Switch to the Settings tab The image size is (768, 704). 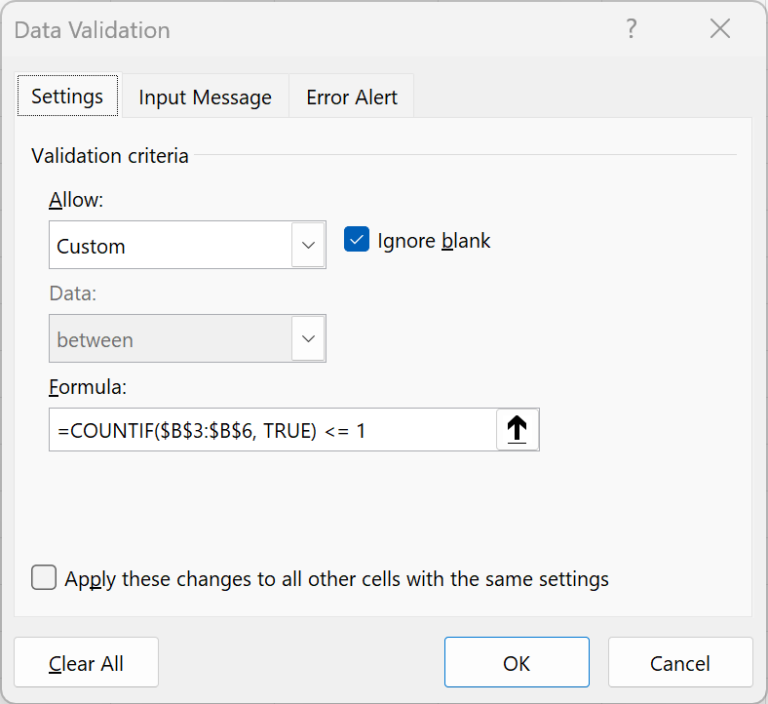pos(67,97)
